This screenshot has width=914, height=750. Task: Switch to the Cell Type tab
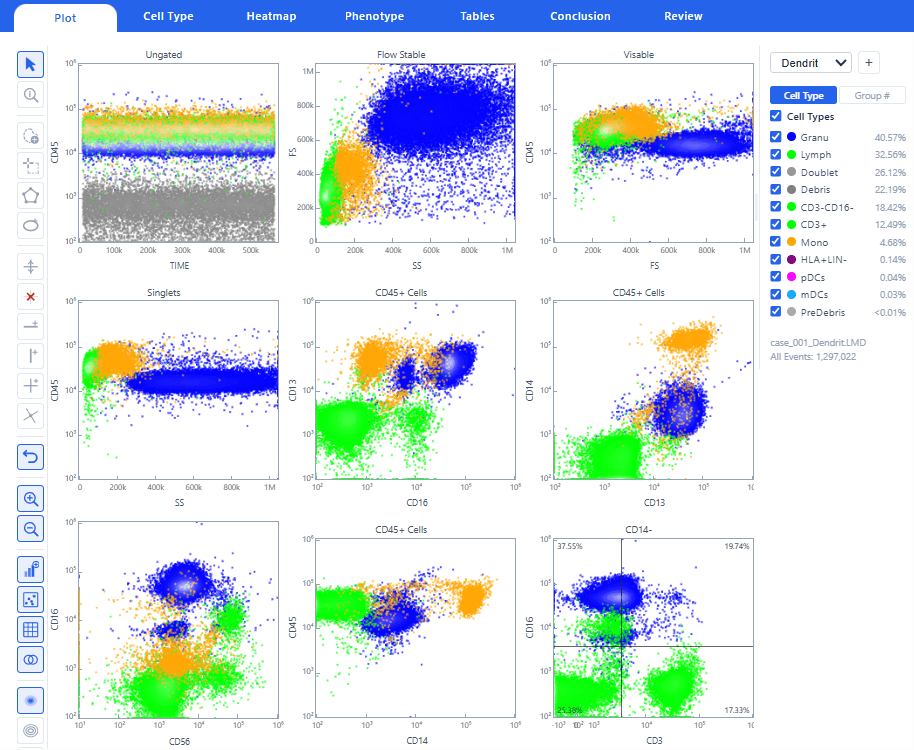168,16
